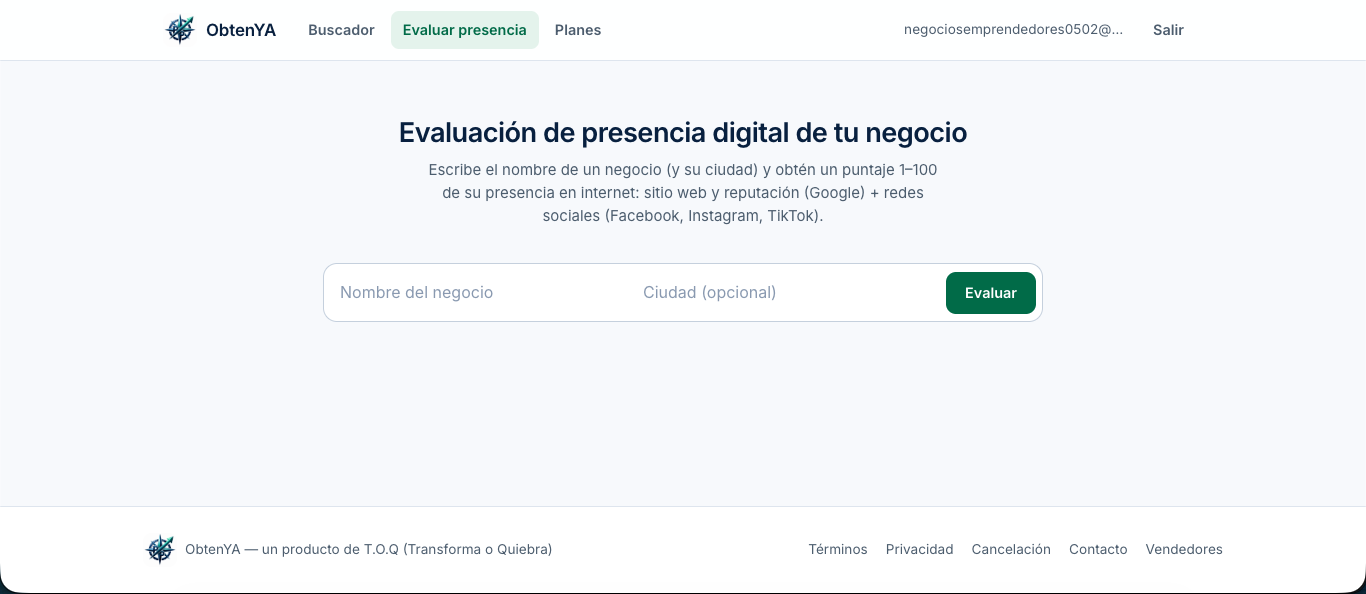The image size is (1366, 594).
Task: Open the Cancelación footer link
Action: (x=1011, y=549)
